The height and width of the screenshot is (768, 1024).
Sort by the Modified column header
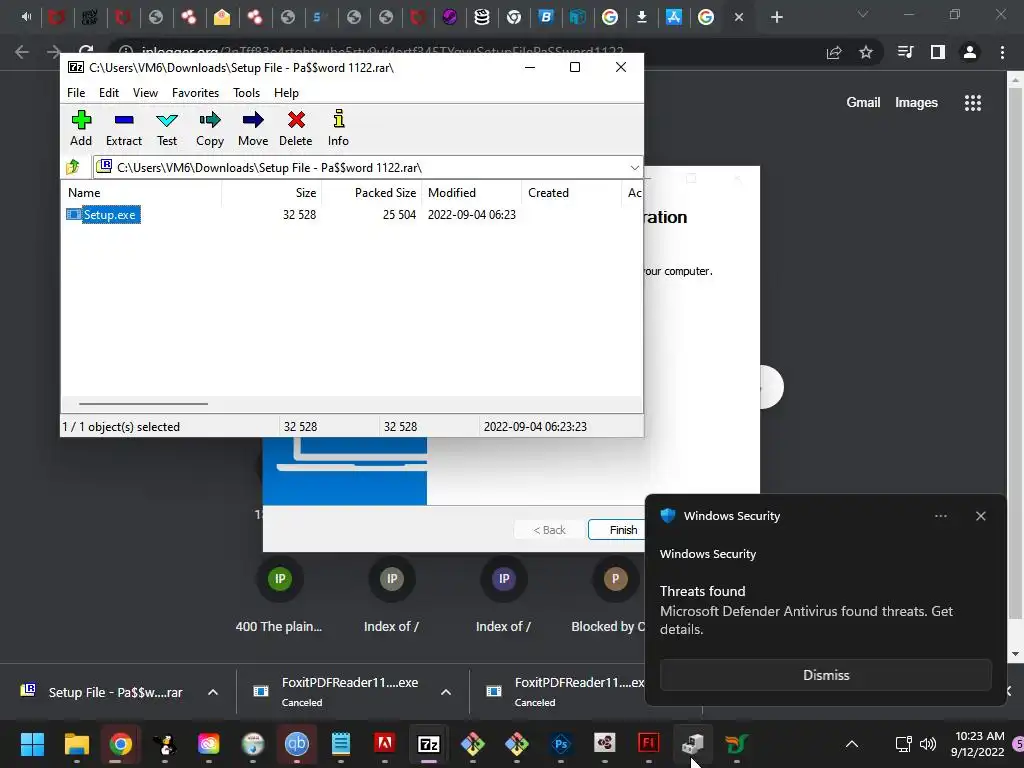pos(472,193)
